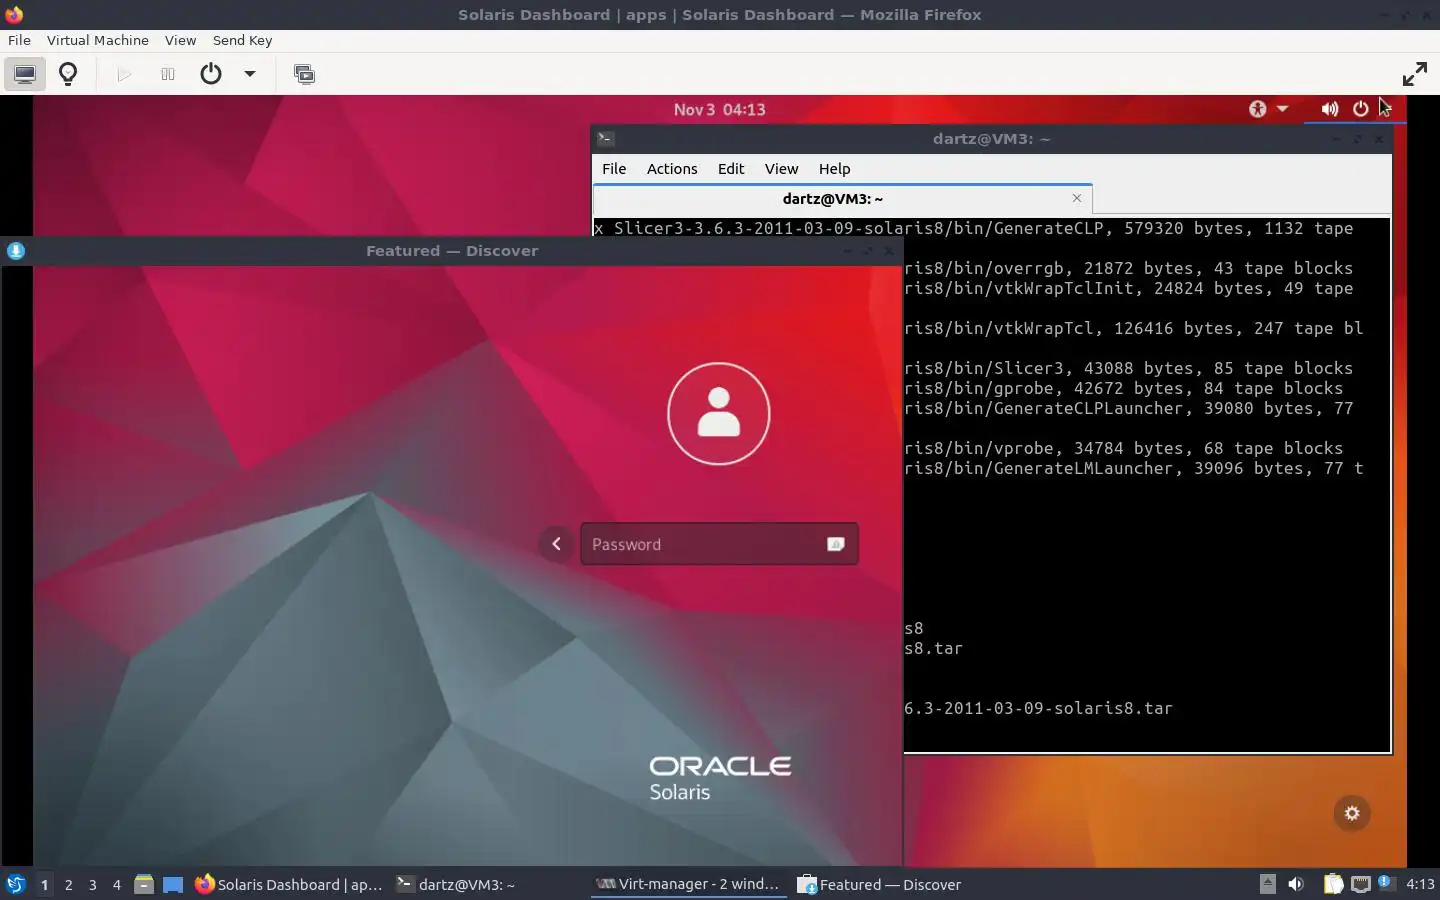This screenshot has width=1440, height=900.
Task: Click terminal line mentioning vprobe, 34784 bytes
Action: point(1123,448)
